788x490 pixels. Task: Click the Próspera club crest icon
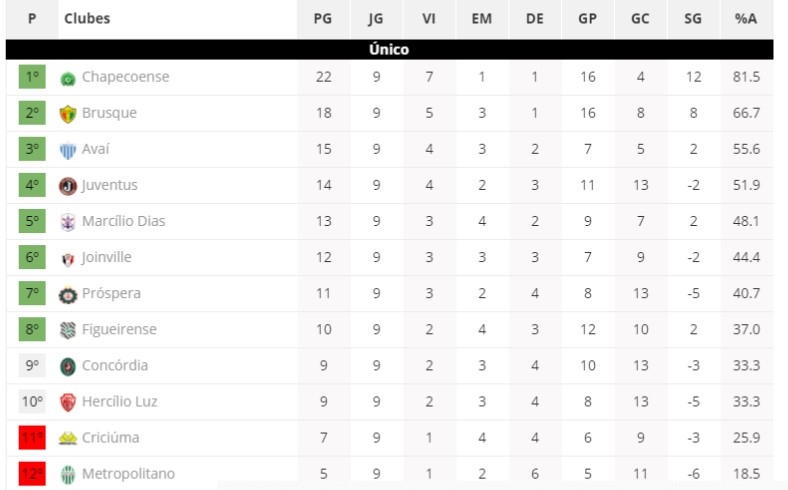(68, 295)
